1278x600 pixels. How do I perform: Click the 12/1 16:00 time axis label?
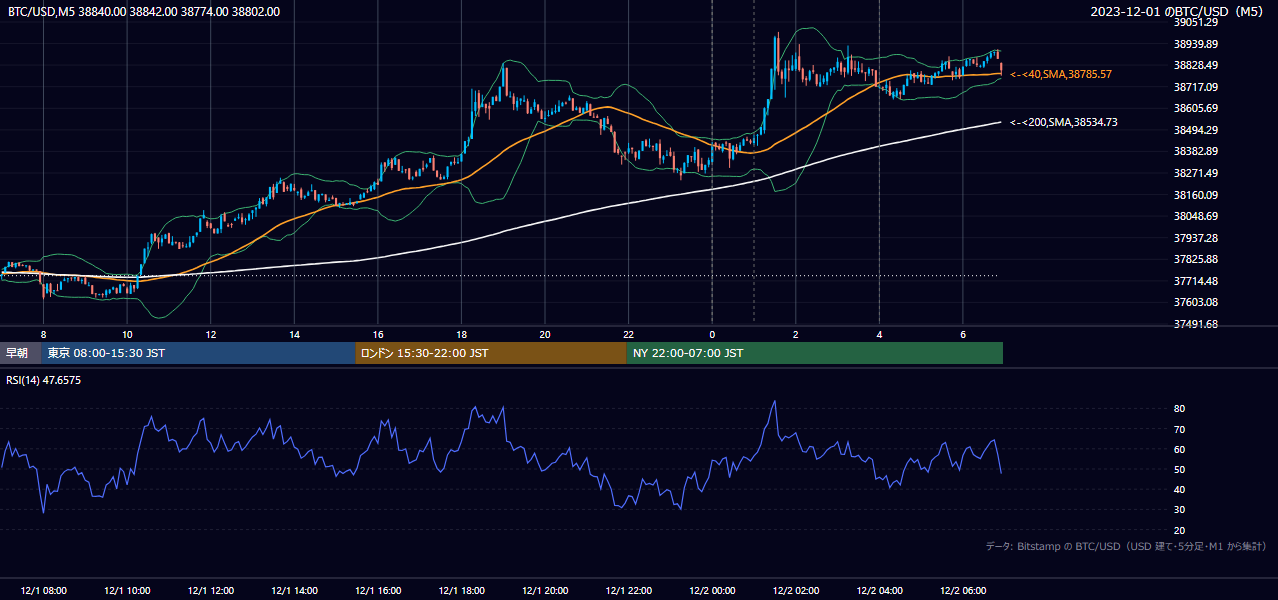[378, 591]
